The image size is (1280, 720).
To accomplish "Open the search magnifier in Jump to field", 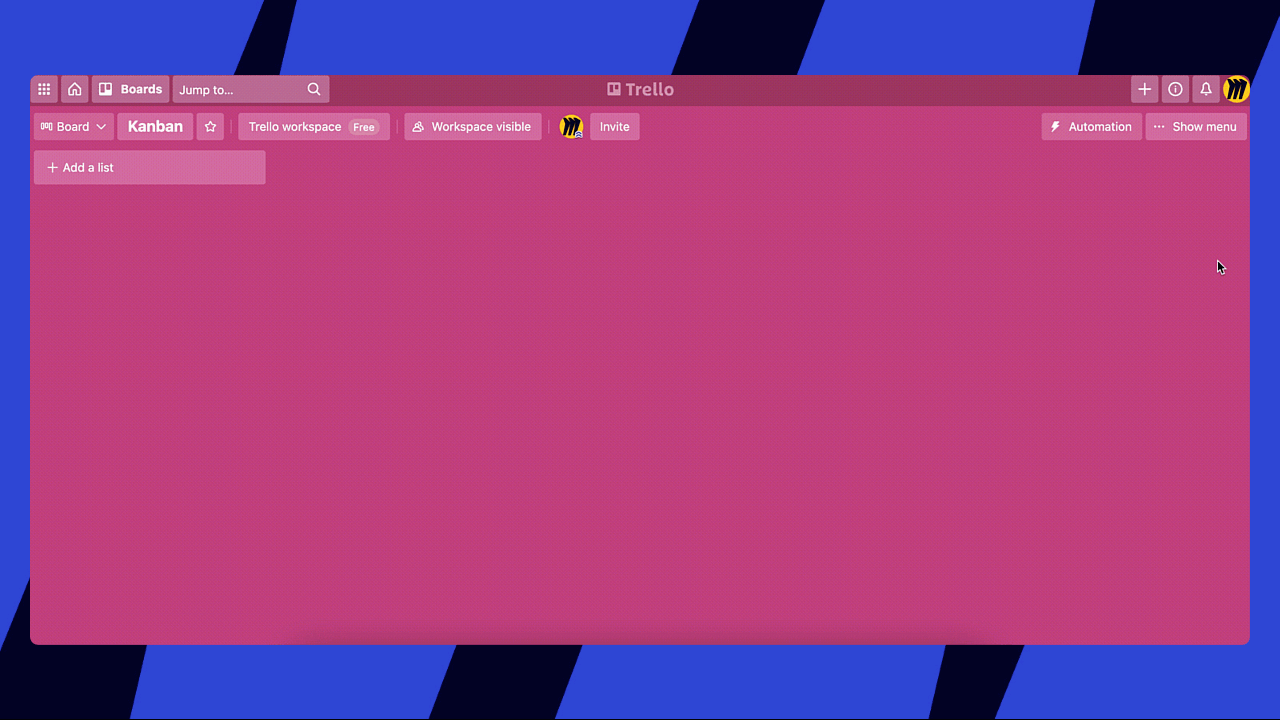I will tap(314, 89).
